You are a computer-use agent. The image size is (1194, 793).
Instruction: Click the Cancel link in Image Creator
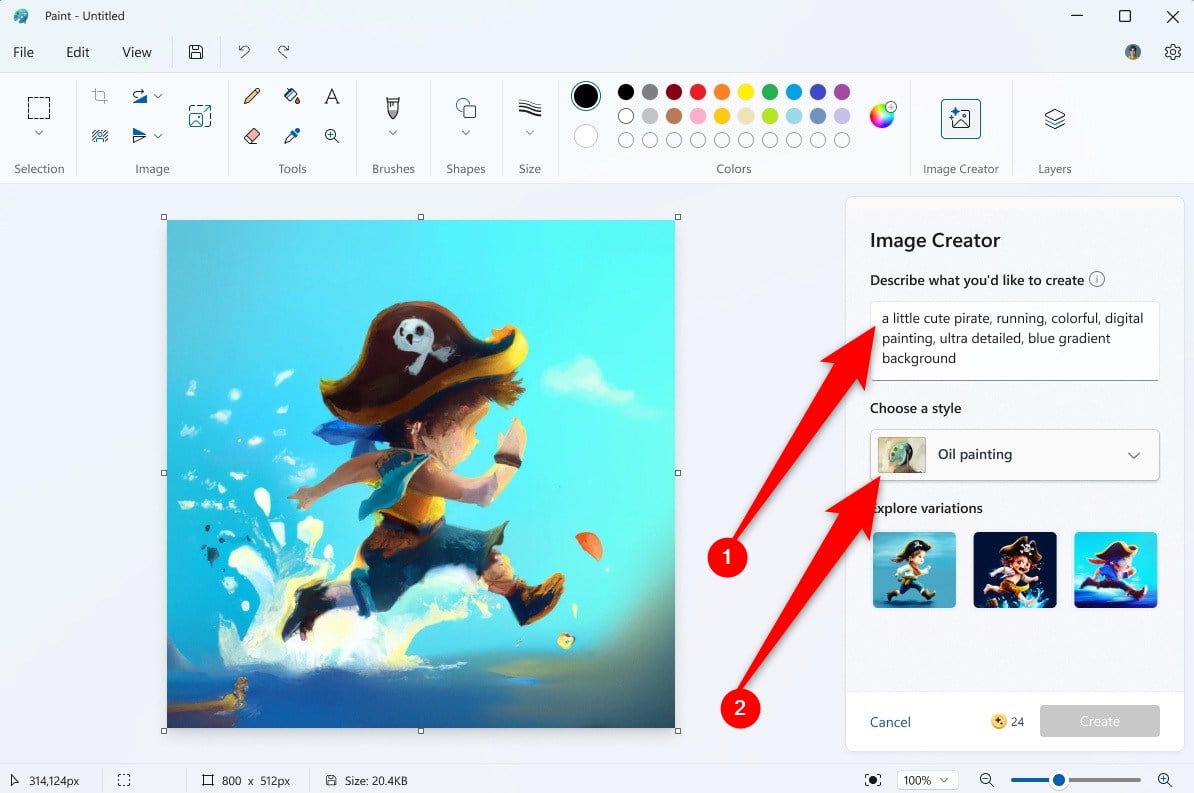pos(890,721)
